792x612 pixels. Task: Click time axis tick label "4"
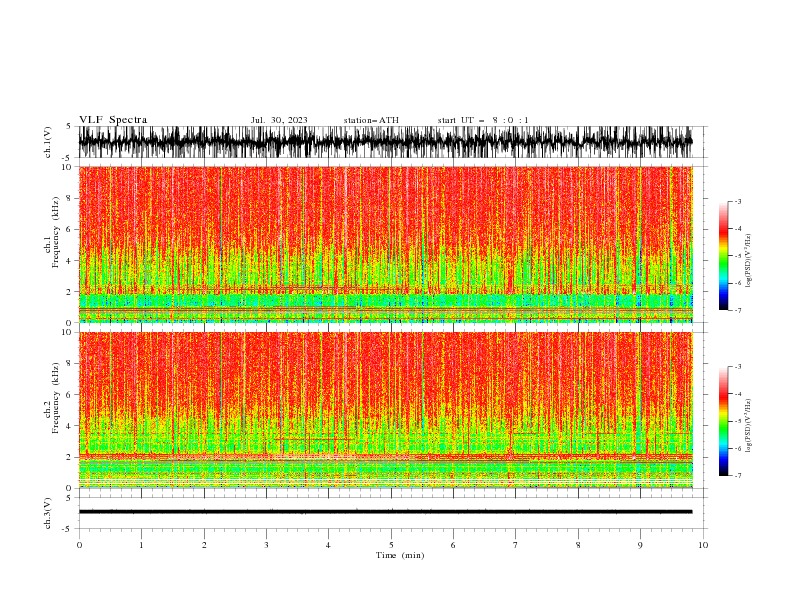pyautogui.click(x=328, y=545)
